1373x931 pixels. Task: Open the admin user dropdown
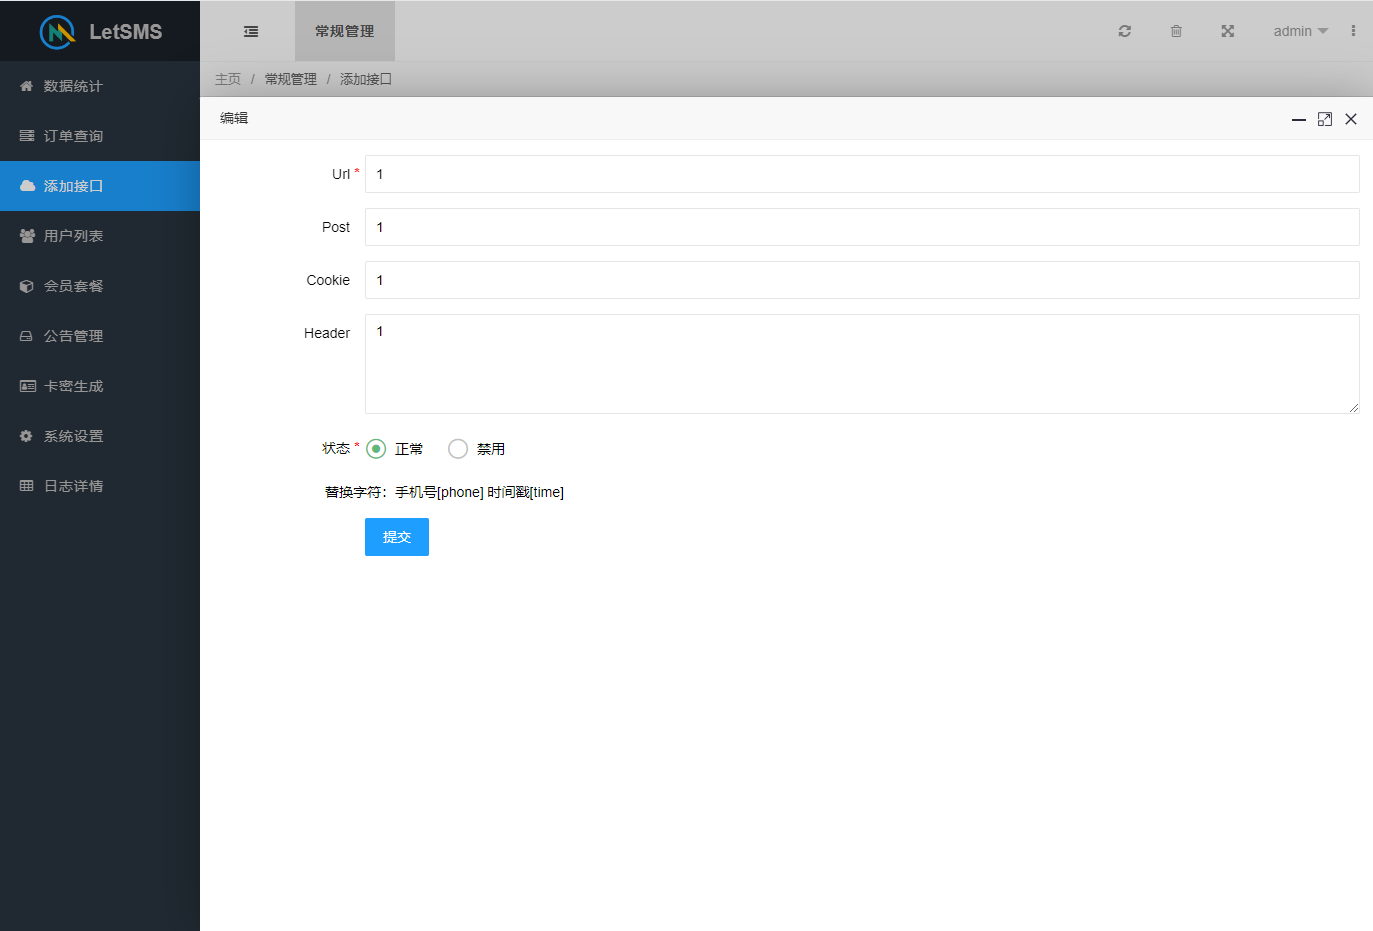pos(1300,31)
